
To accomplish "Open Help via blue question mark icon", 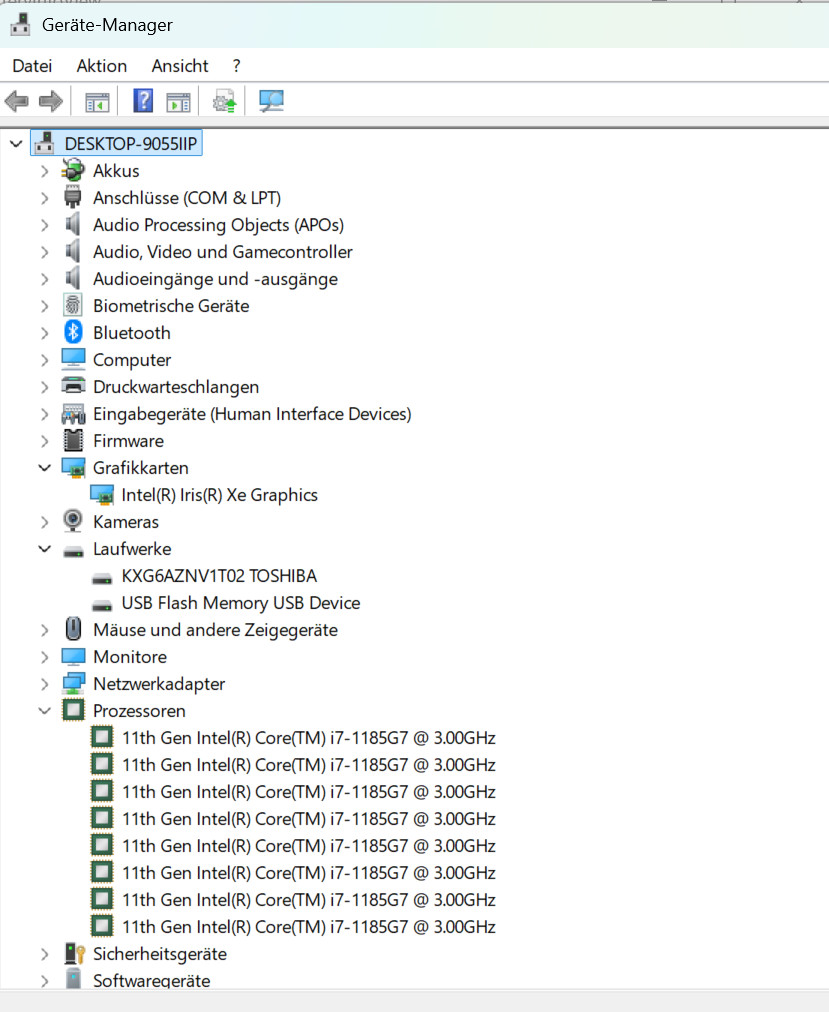I will click(x=143, y=101).
